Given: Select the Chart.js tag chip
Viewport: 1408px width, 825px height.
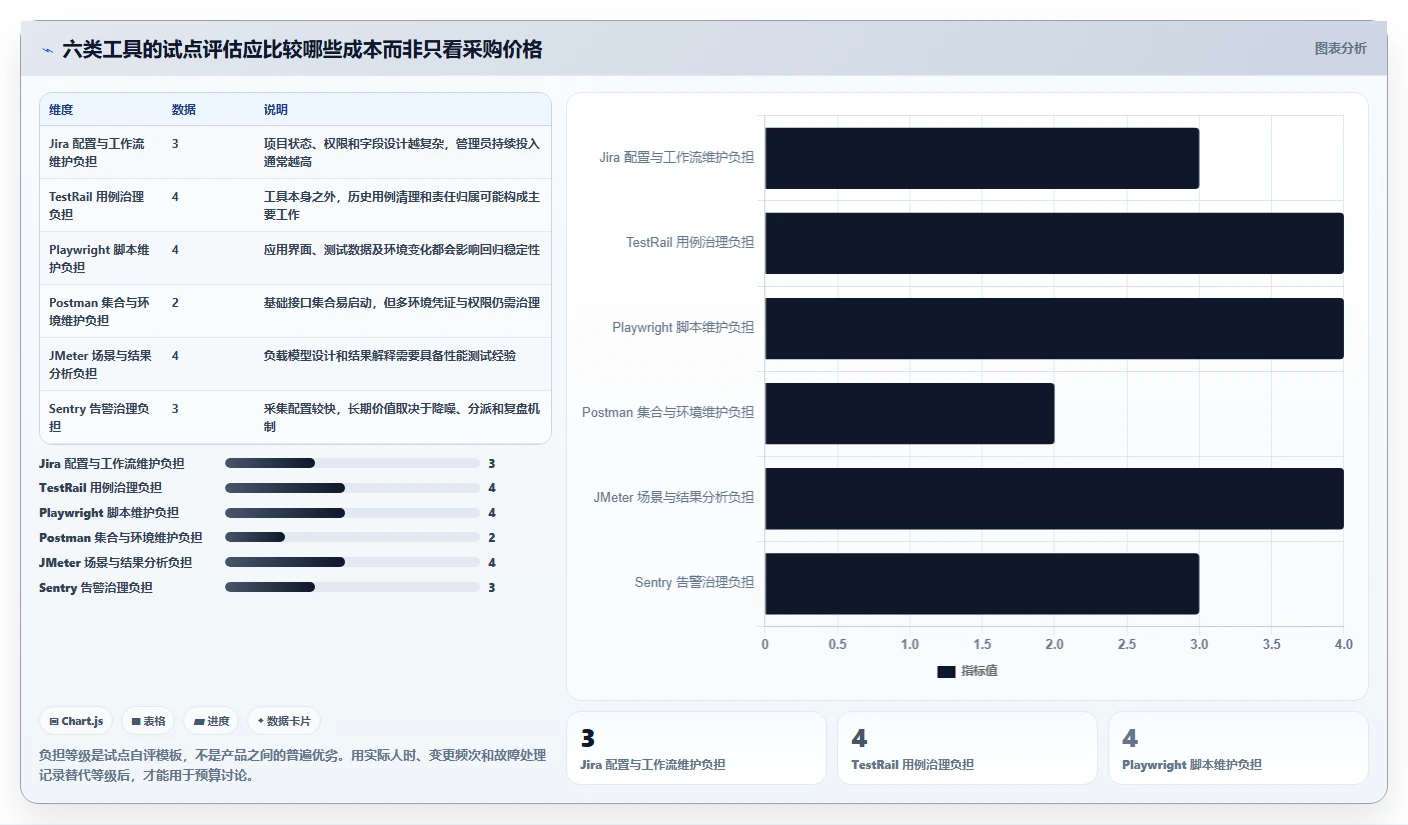Looking at the screenshot, I should coord(76,721).
